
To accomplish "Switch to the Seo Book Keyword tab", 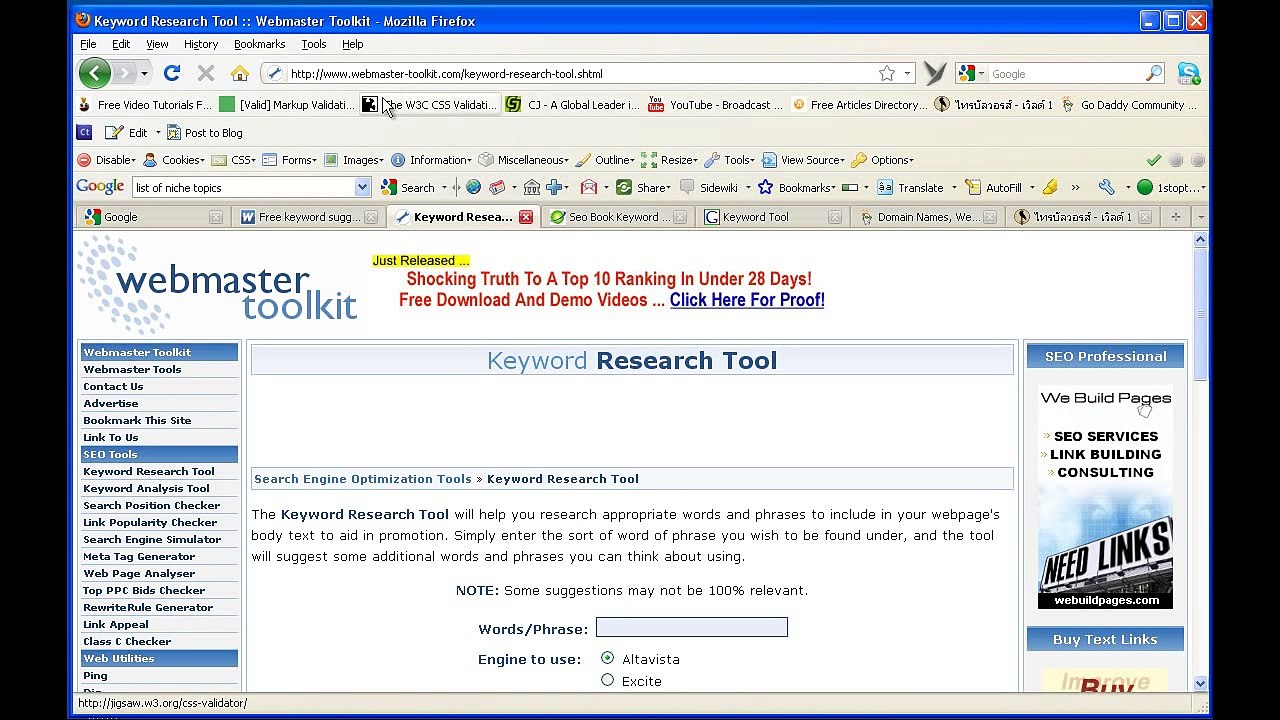I will point(619,217).
